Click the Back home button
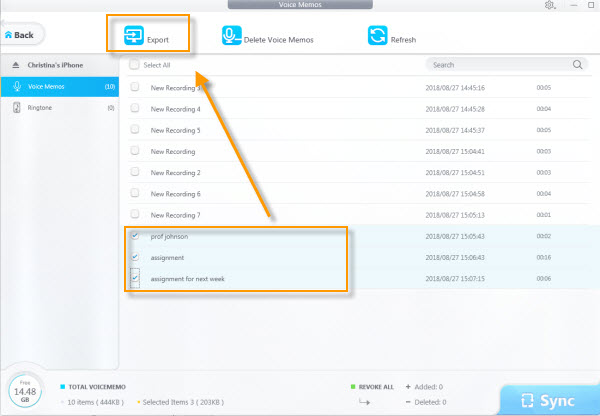The image size is (600, 416). (x=20, y=35)
